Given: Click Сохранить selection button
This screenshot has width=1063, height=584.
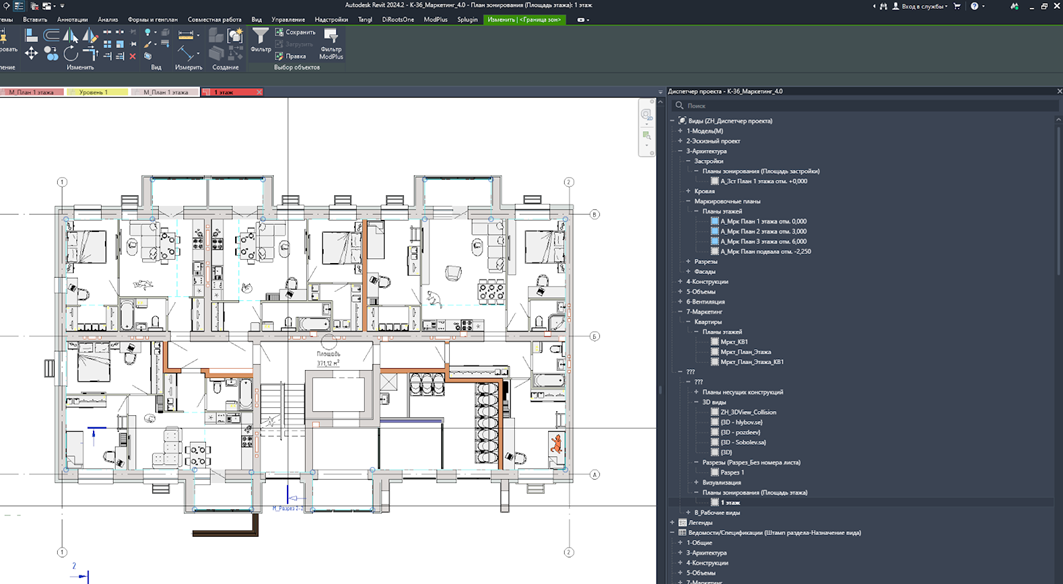Looking at the screenshot, I should (296, 32).
